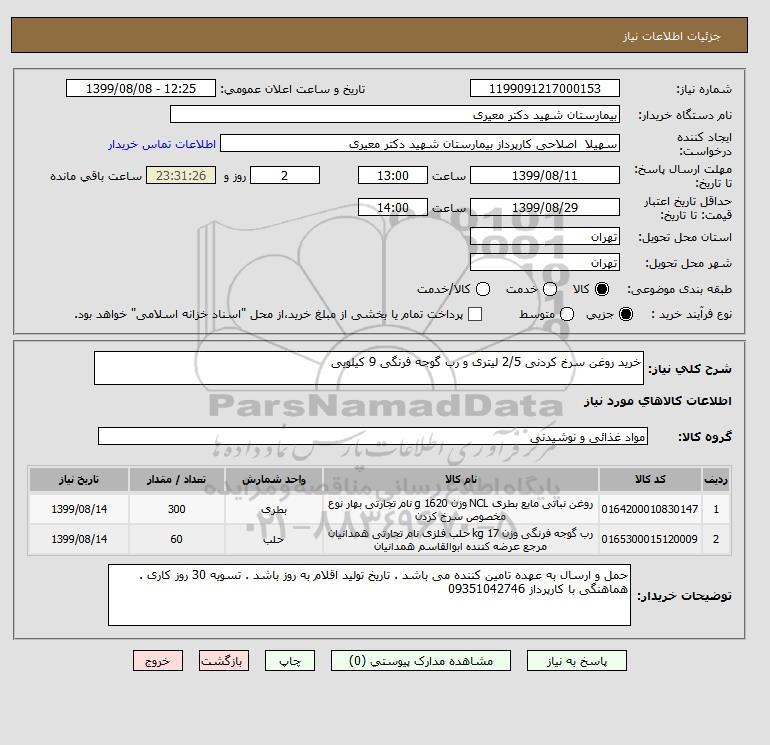
Task: Click the request creator field سهیلا اصلاحی
Action: [420, 144]
